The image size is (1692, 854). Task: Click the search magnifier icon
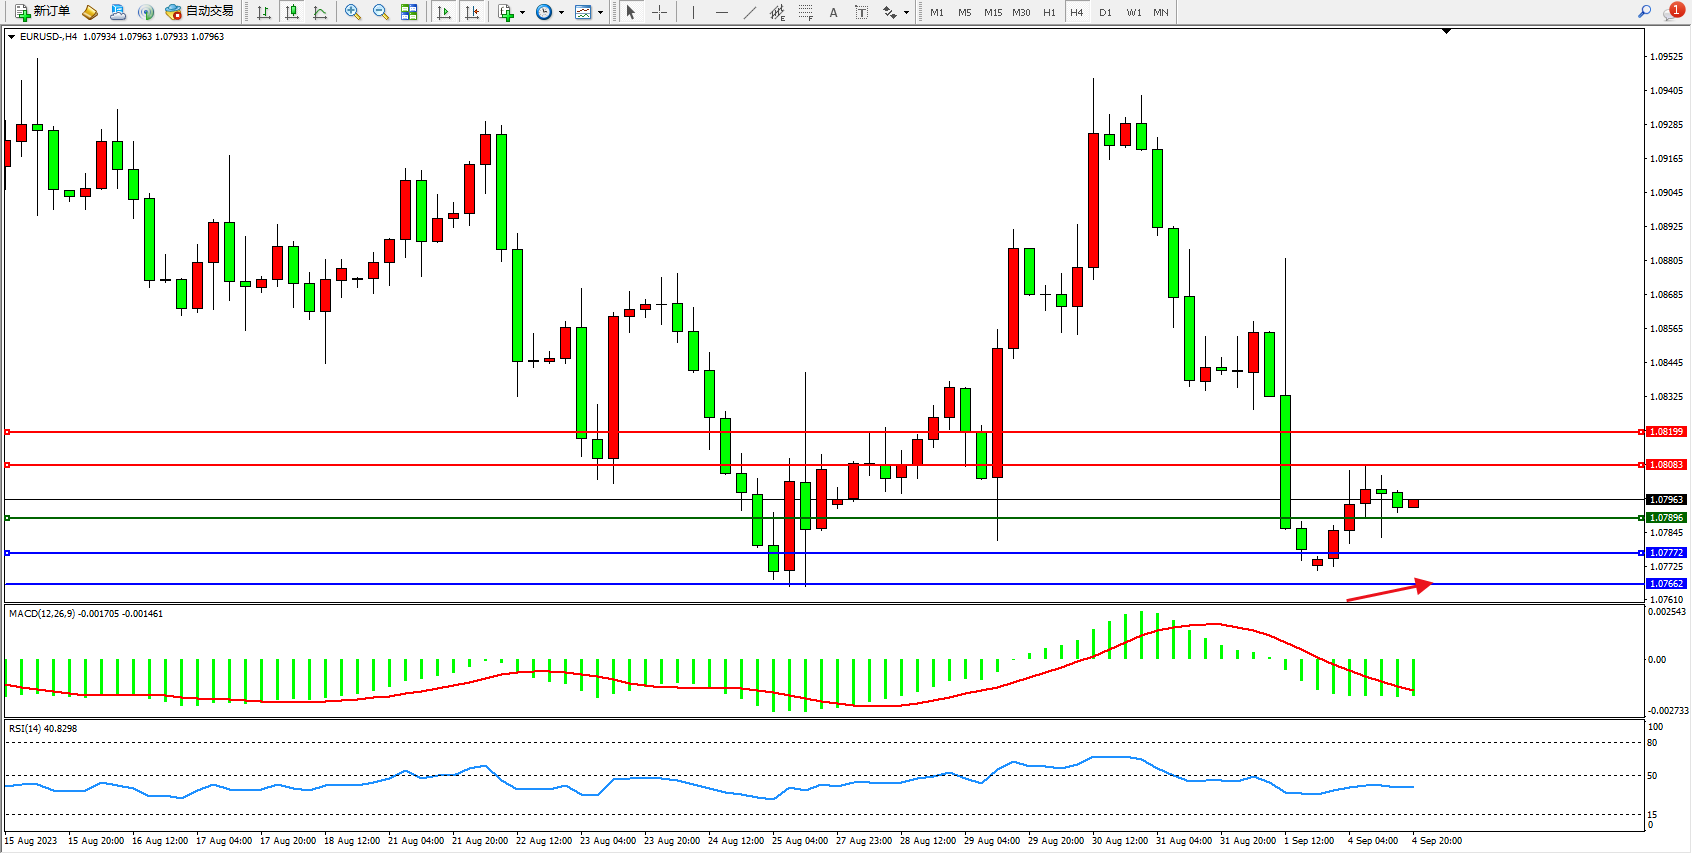[x=1644, y=12]
